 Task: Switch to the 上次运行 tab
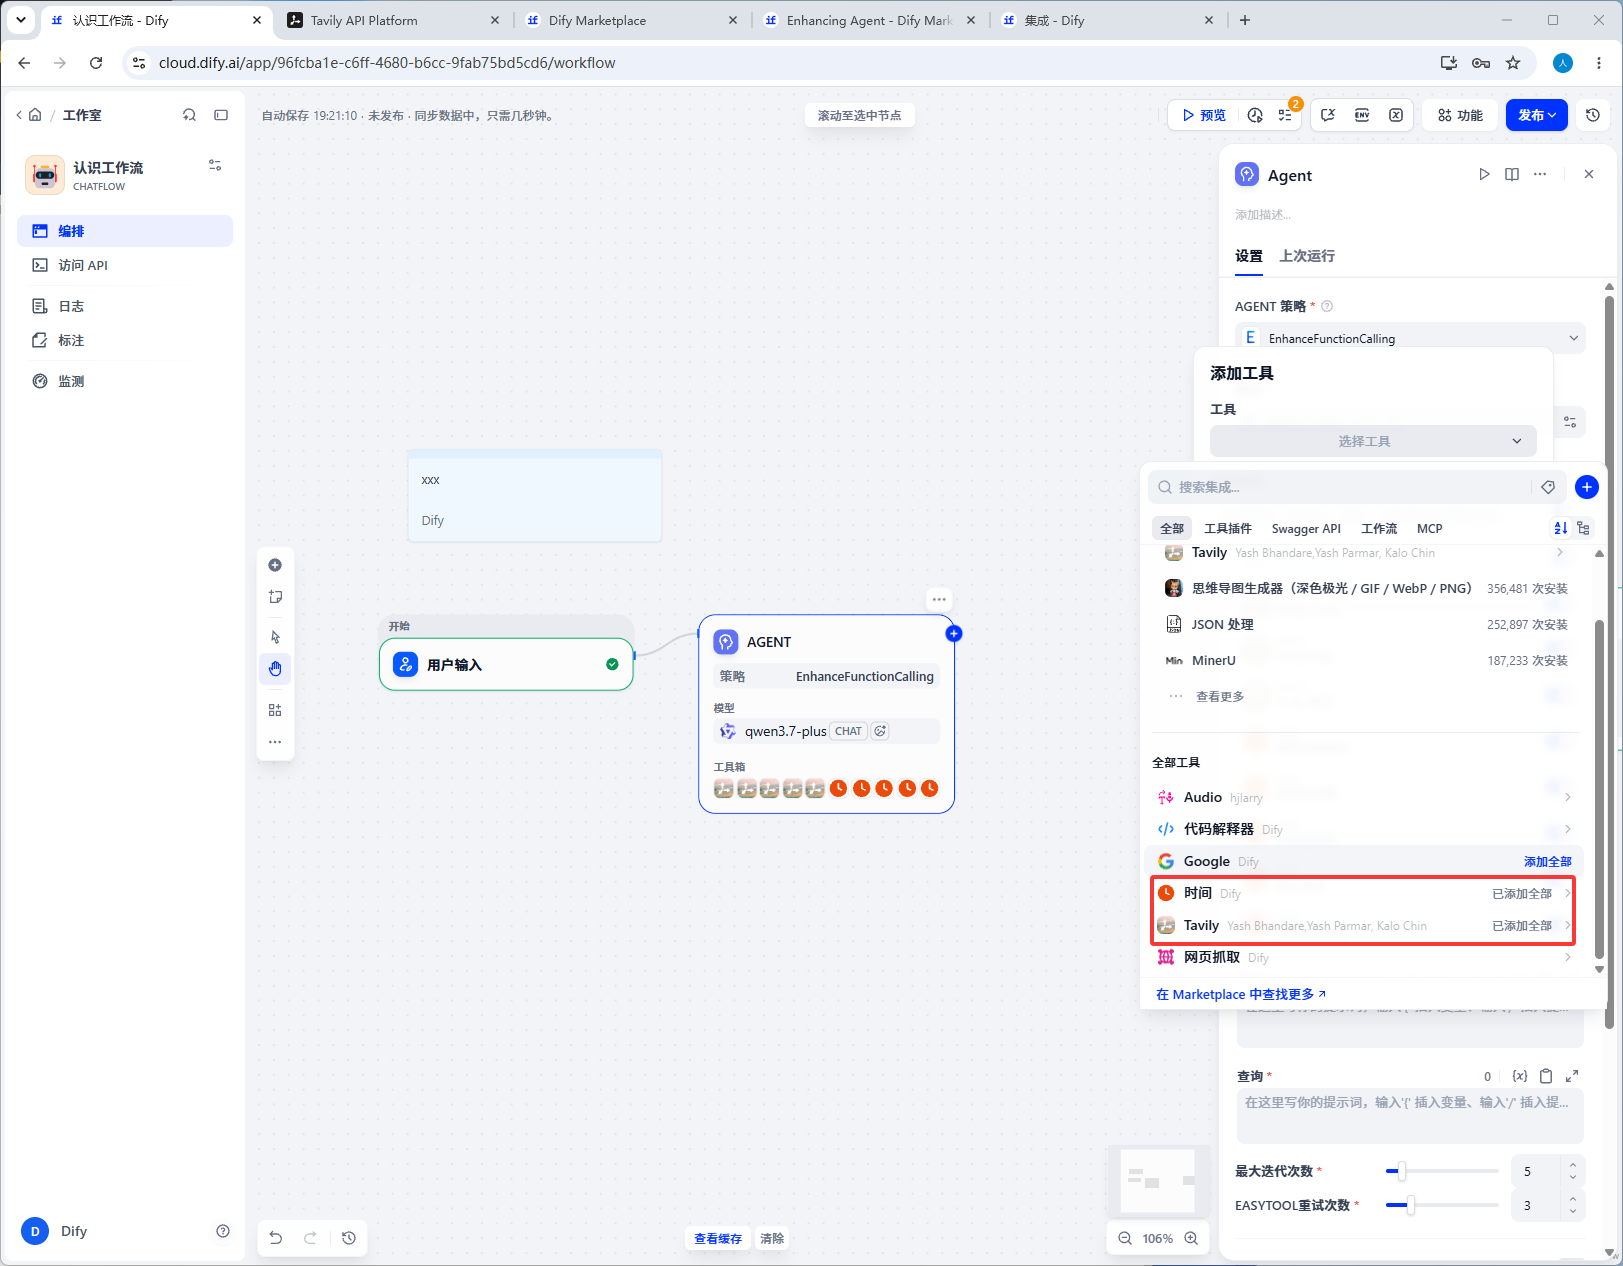pyautogui.click(x=1307, y=256)
